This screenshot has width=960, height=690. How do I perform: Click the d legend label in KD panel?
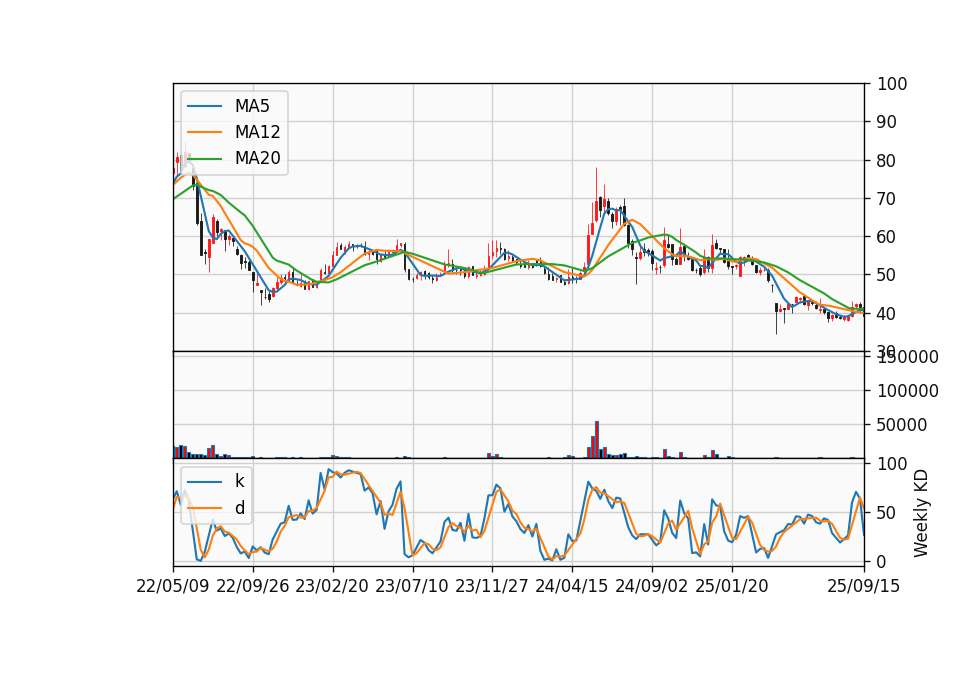click(x=240, y=508)
